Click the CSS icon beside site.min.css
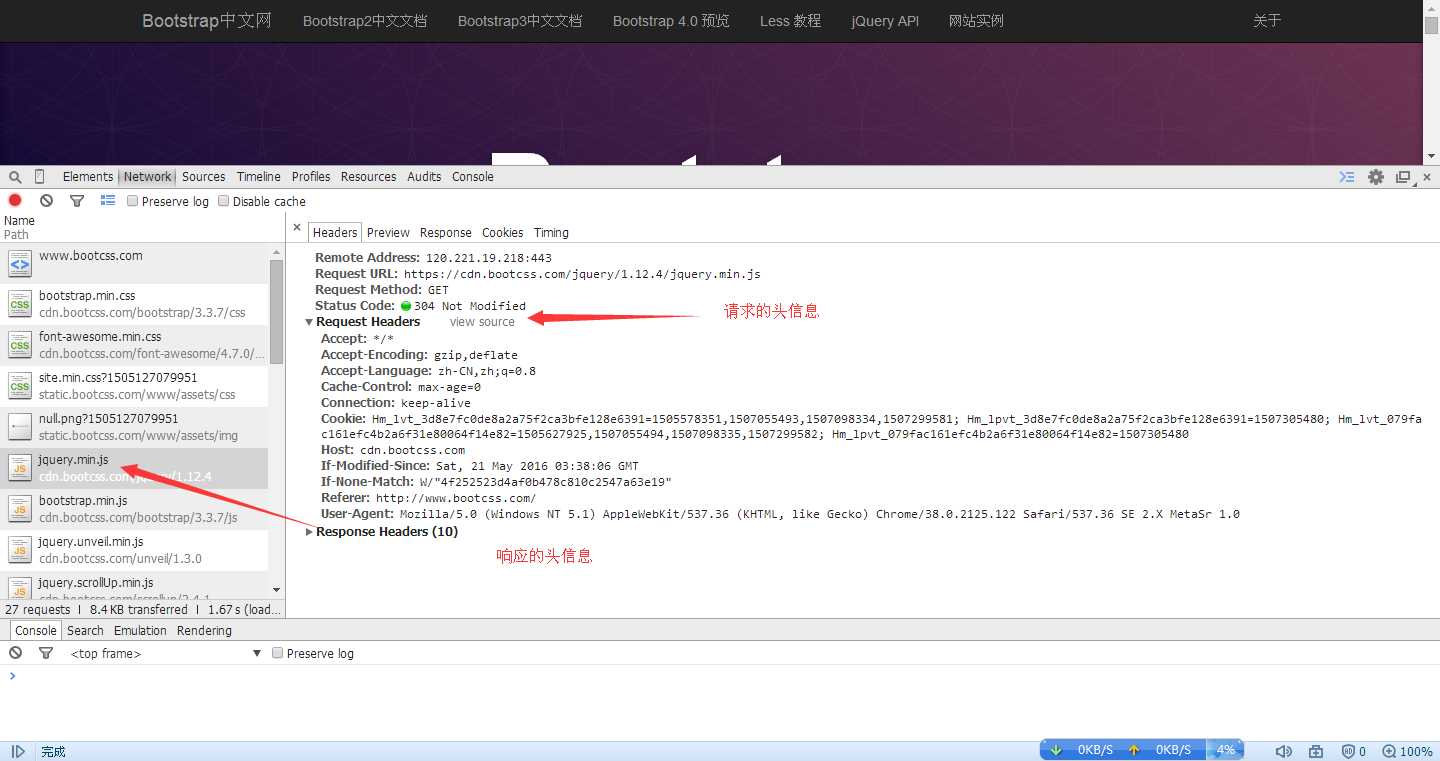 [20, 386]
